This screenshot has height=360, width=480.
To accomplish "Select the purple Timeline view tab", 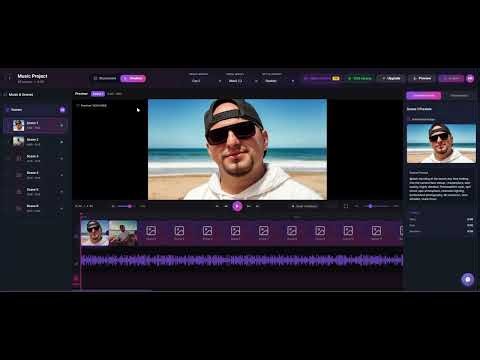I will [x=133, y=78].
